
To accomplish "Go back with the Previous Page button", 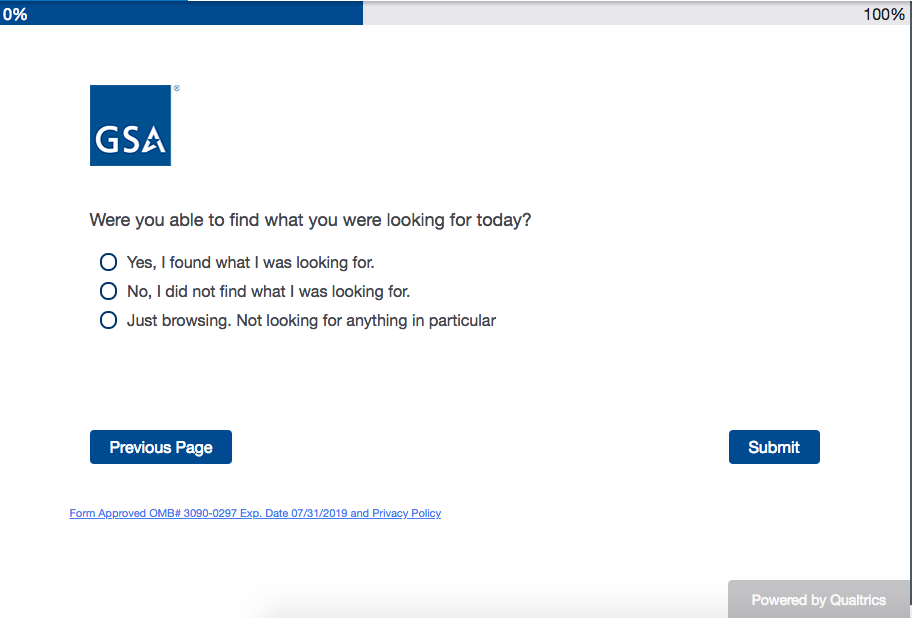I will click(161, 447).
